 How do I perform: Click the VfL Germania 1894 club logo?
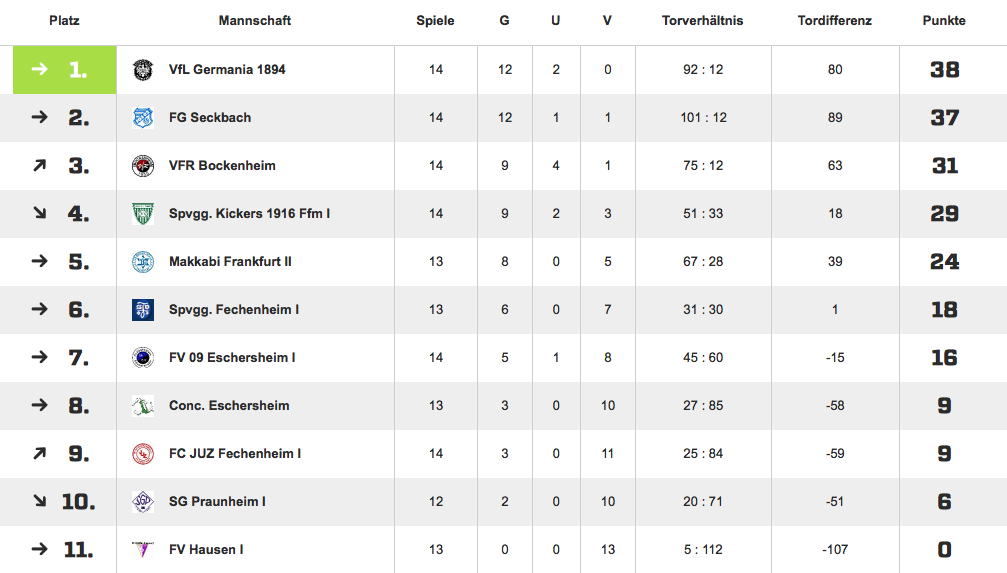(143, 69)
